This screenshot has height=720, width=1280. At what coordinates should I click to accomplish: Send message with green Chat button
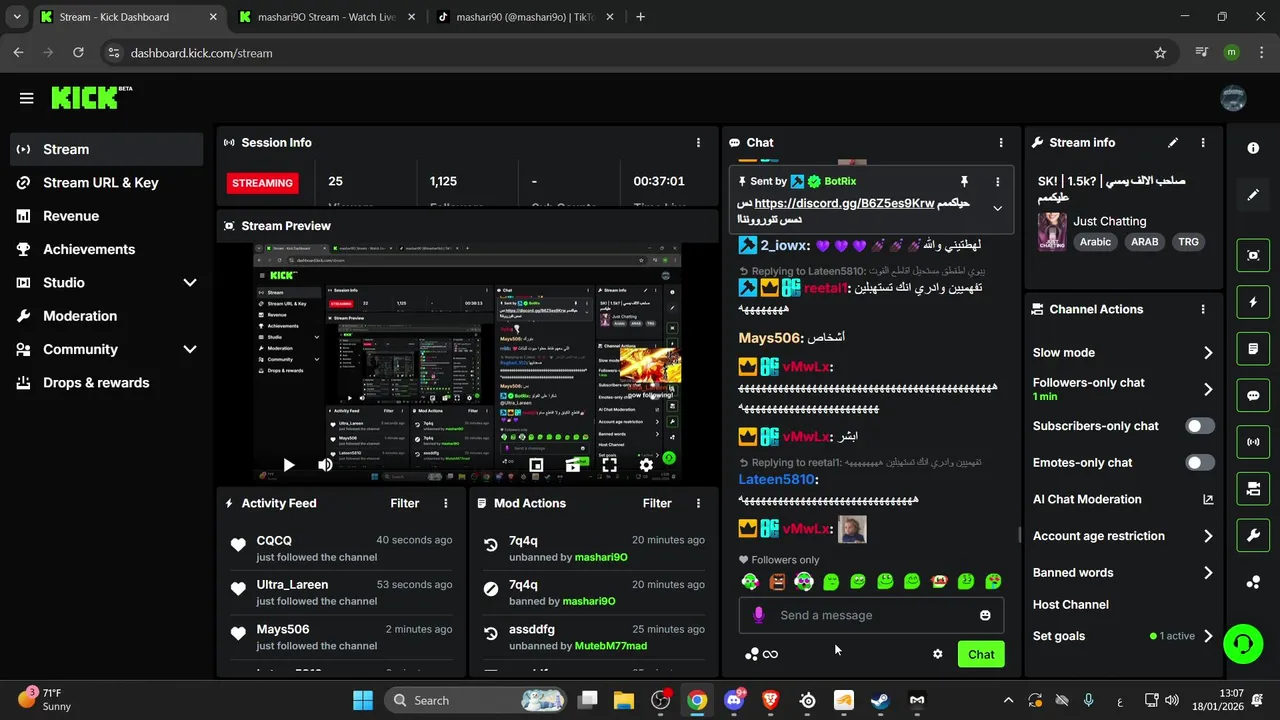pyautogui.click(x=981, y=654)
